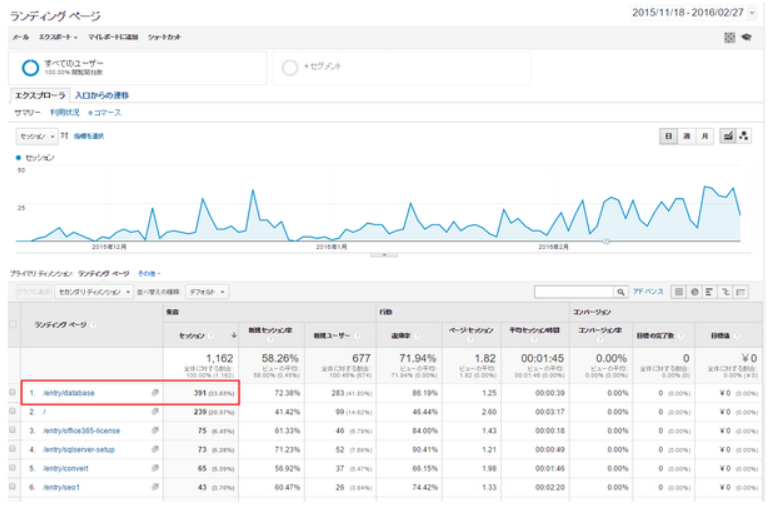Click external-open icon for the / row

point(155,411)
